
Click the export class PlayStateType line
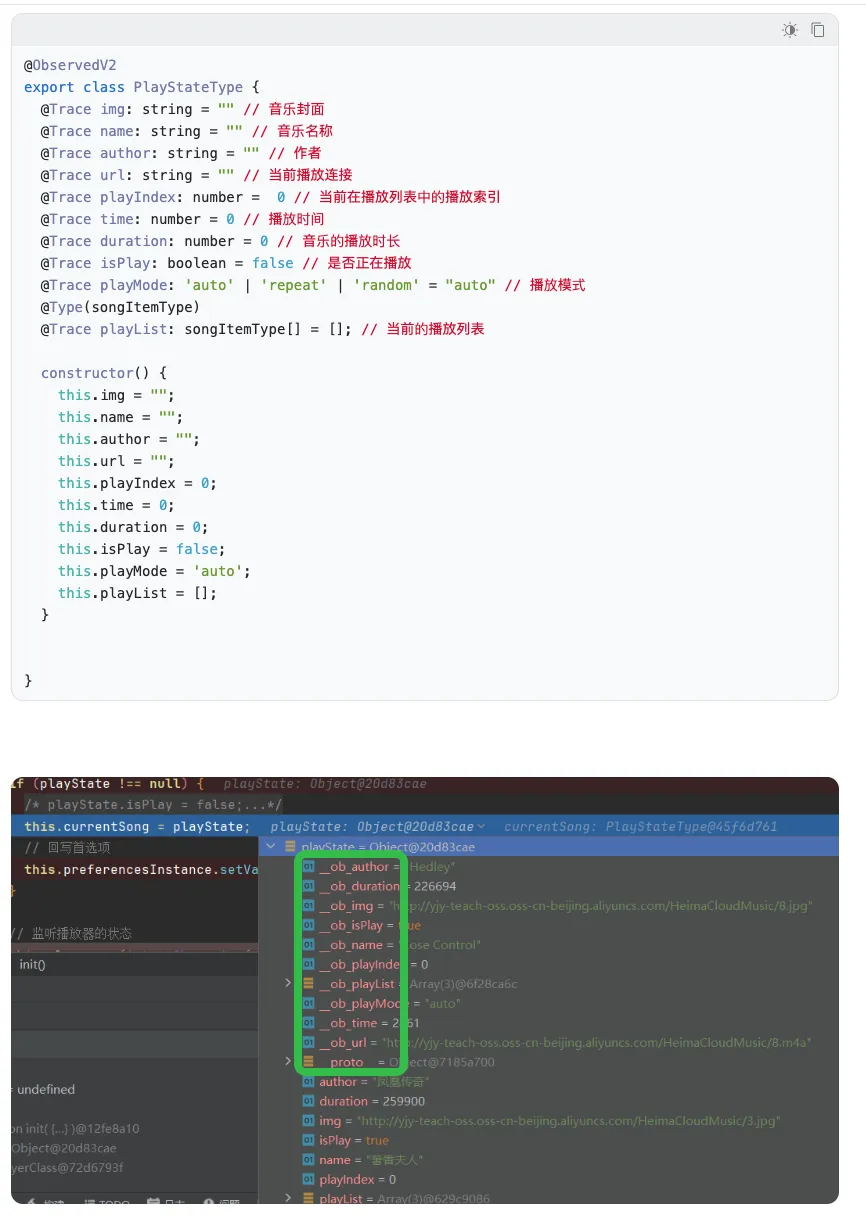(142, 87)
